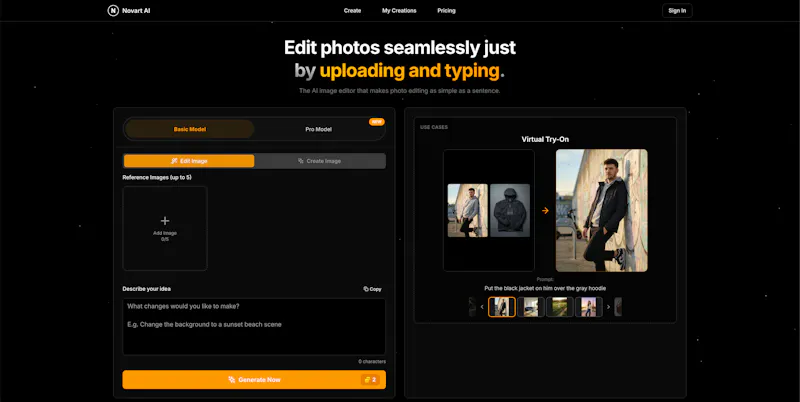Click the example prompt about the black jacket
The width and height of the screenshot is (800, 402).
[545, 288]
